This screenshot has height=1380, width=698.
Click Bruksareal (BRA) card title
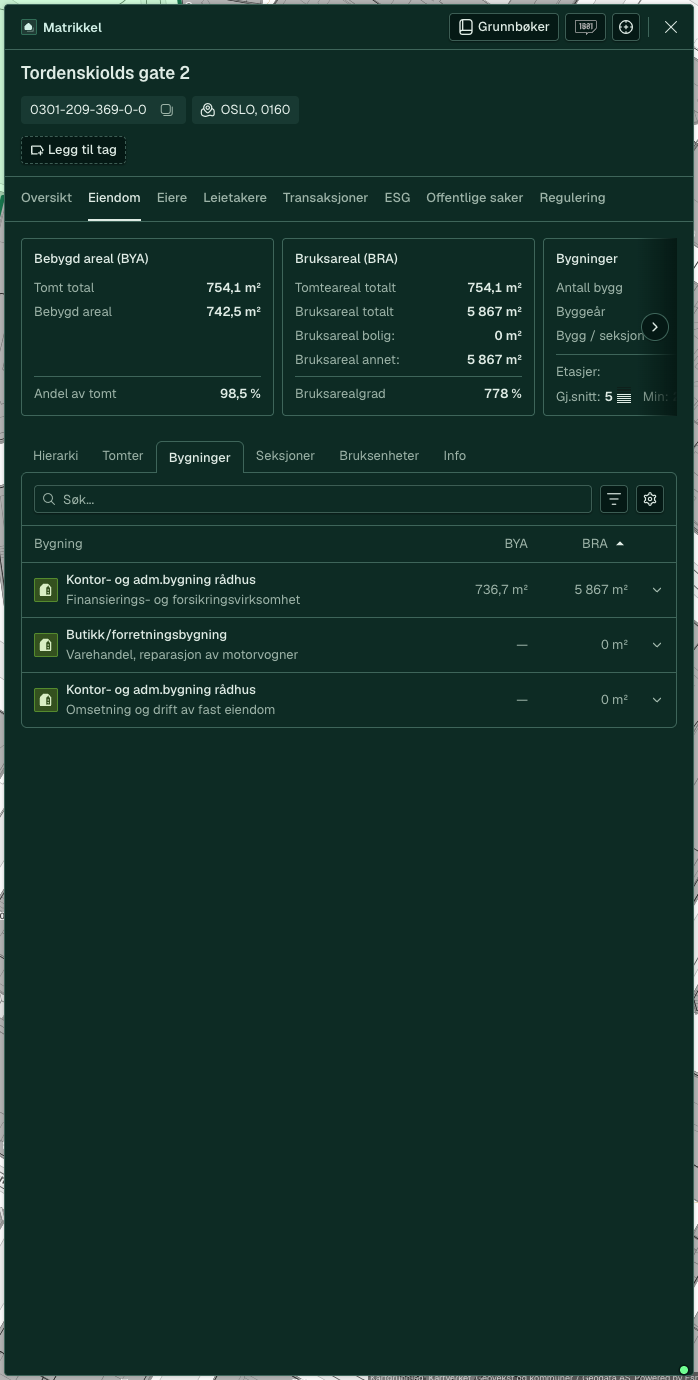[346, 259]
